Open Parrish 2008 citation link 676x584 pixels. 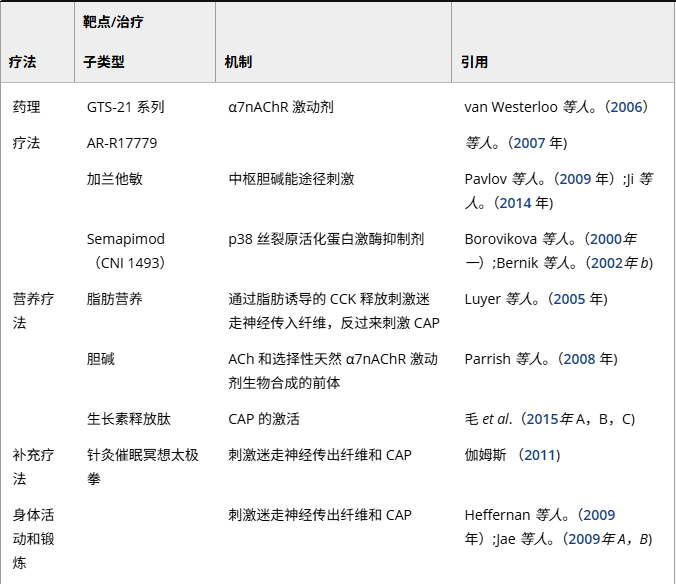[579, 359]
